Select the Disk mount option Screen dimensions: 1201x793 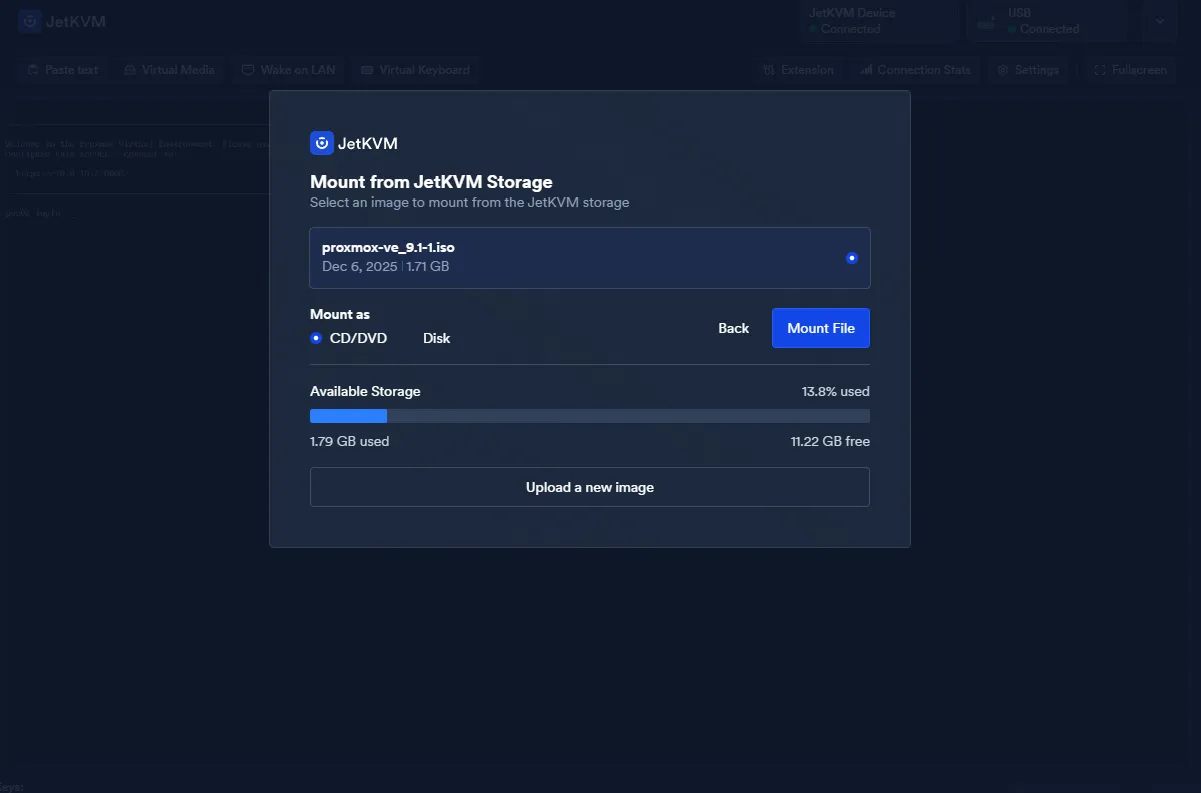point(436,338)
